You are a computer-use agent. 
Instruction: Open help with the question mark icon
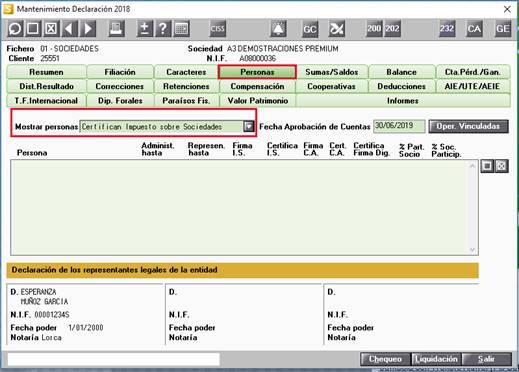(163, 29)
